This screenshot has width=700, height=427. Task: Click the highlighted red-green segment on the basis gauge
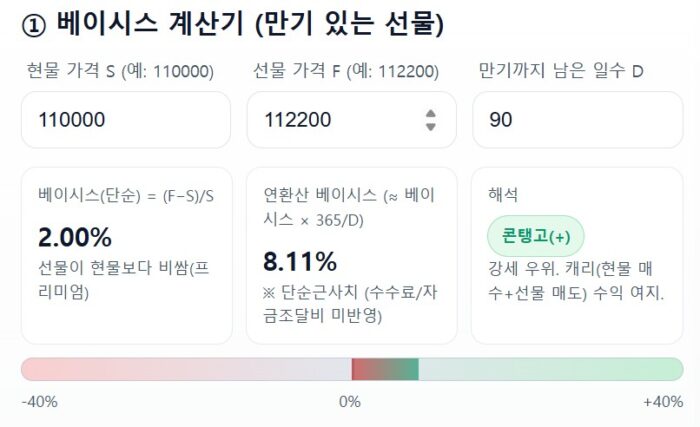click(385, 369)
